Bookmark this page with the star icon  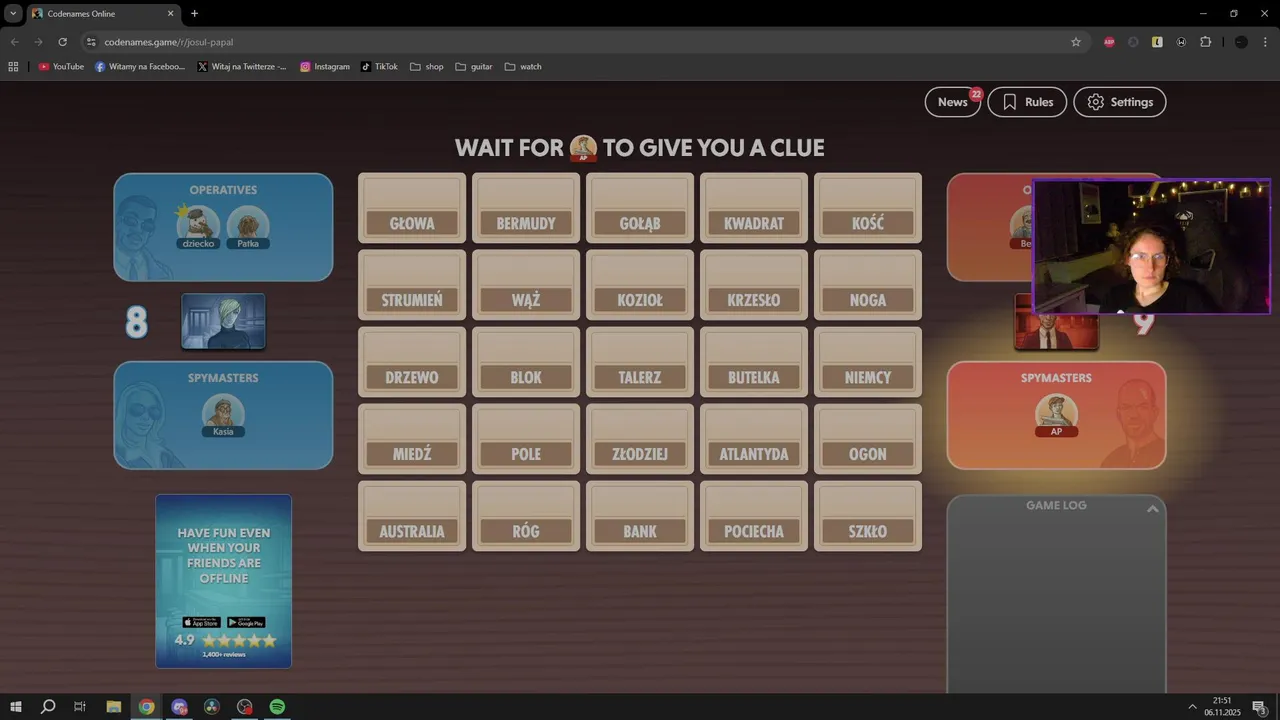click(x=1076, y=42)
